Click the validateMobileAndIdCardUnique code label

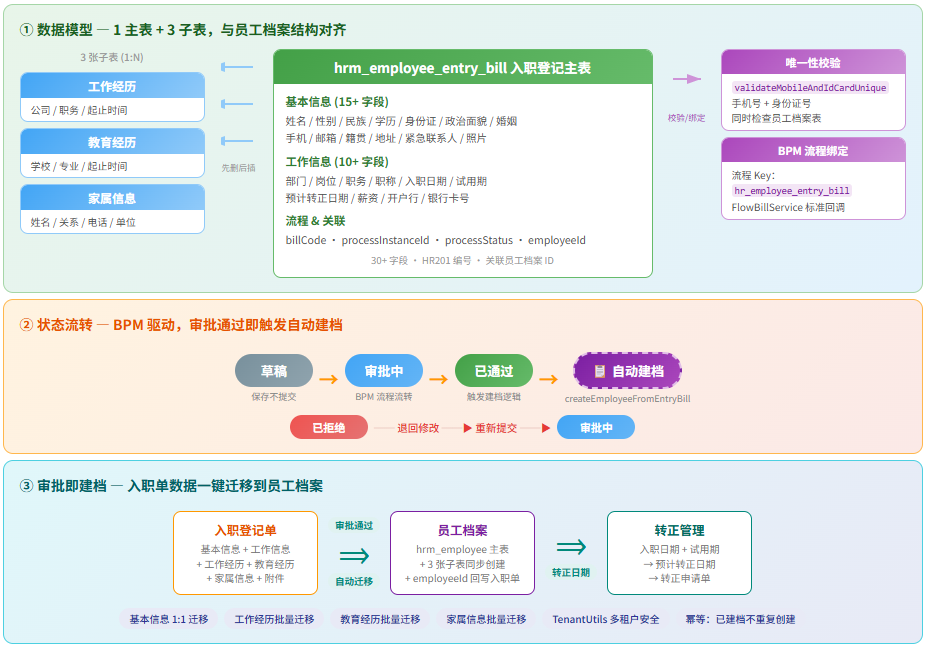810,88
